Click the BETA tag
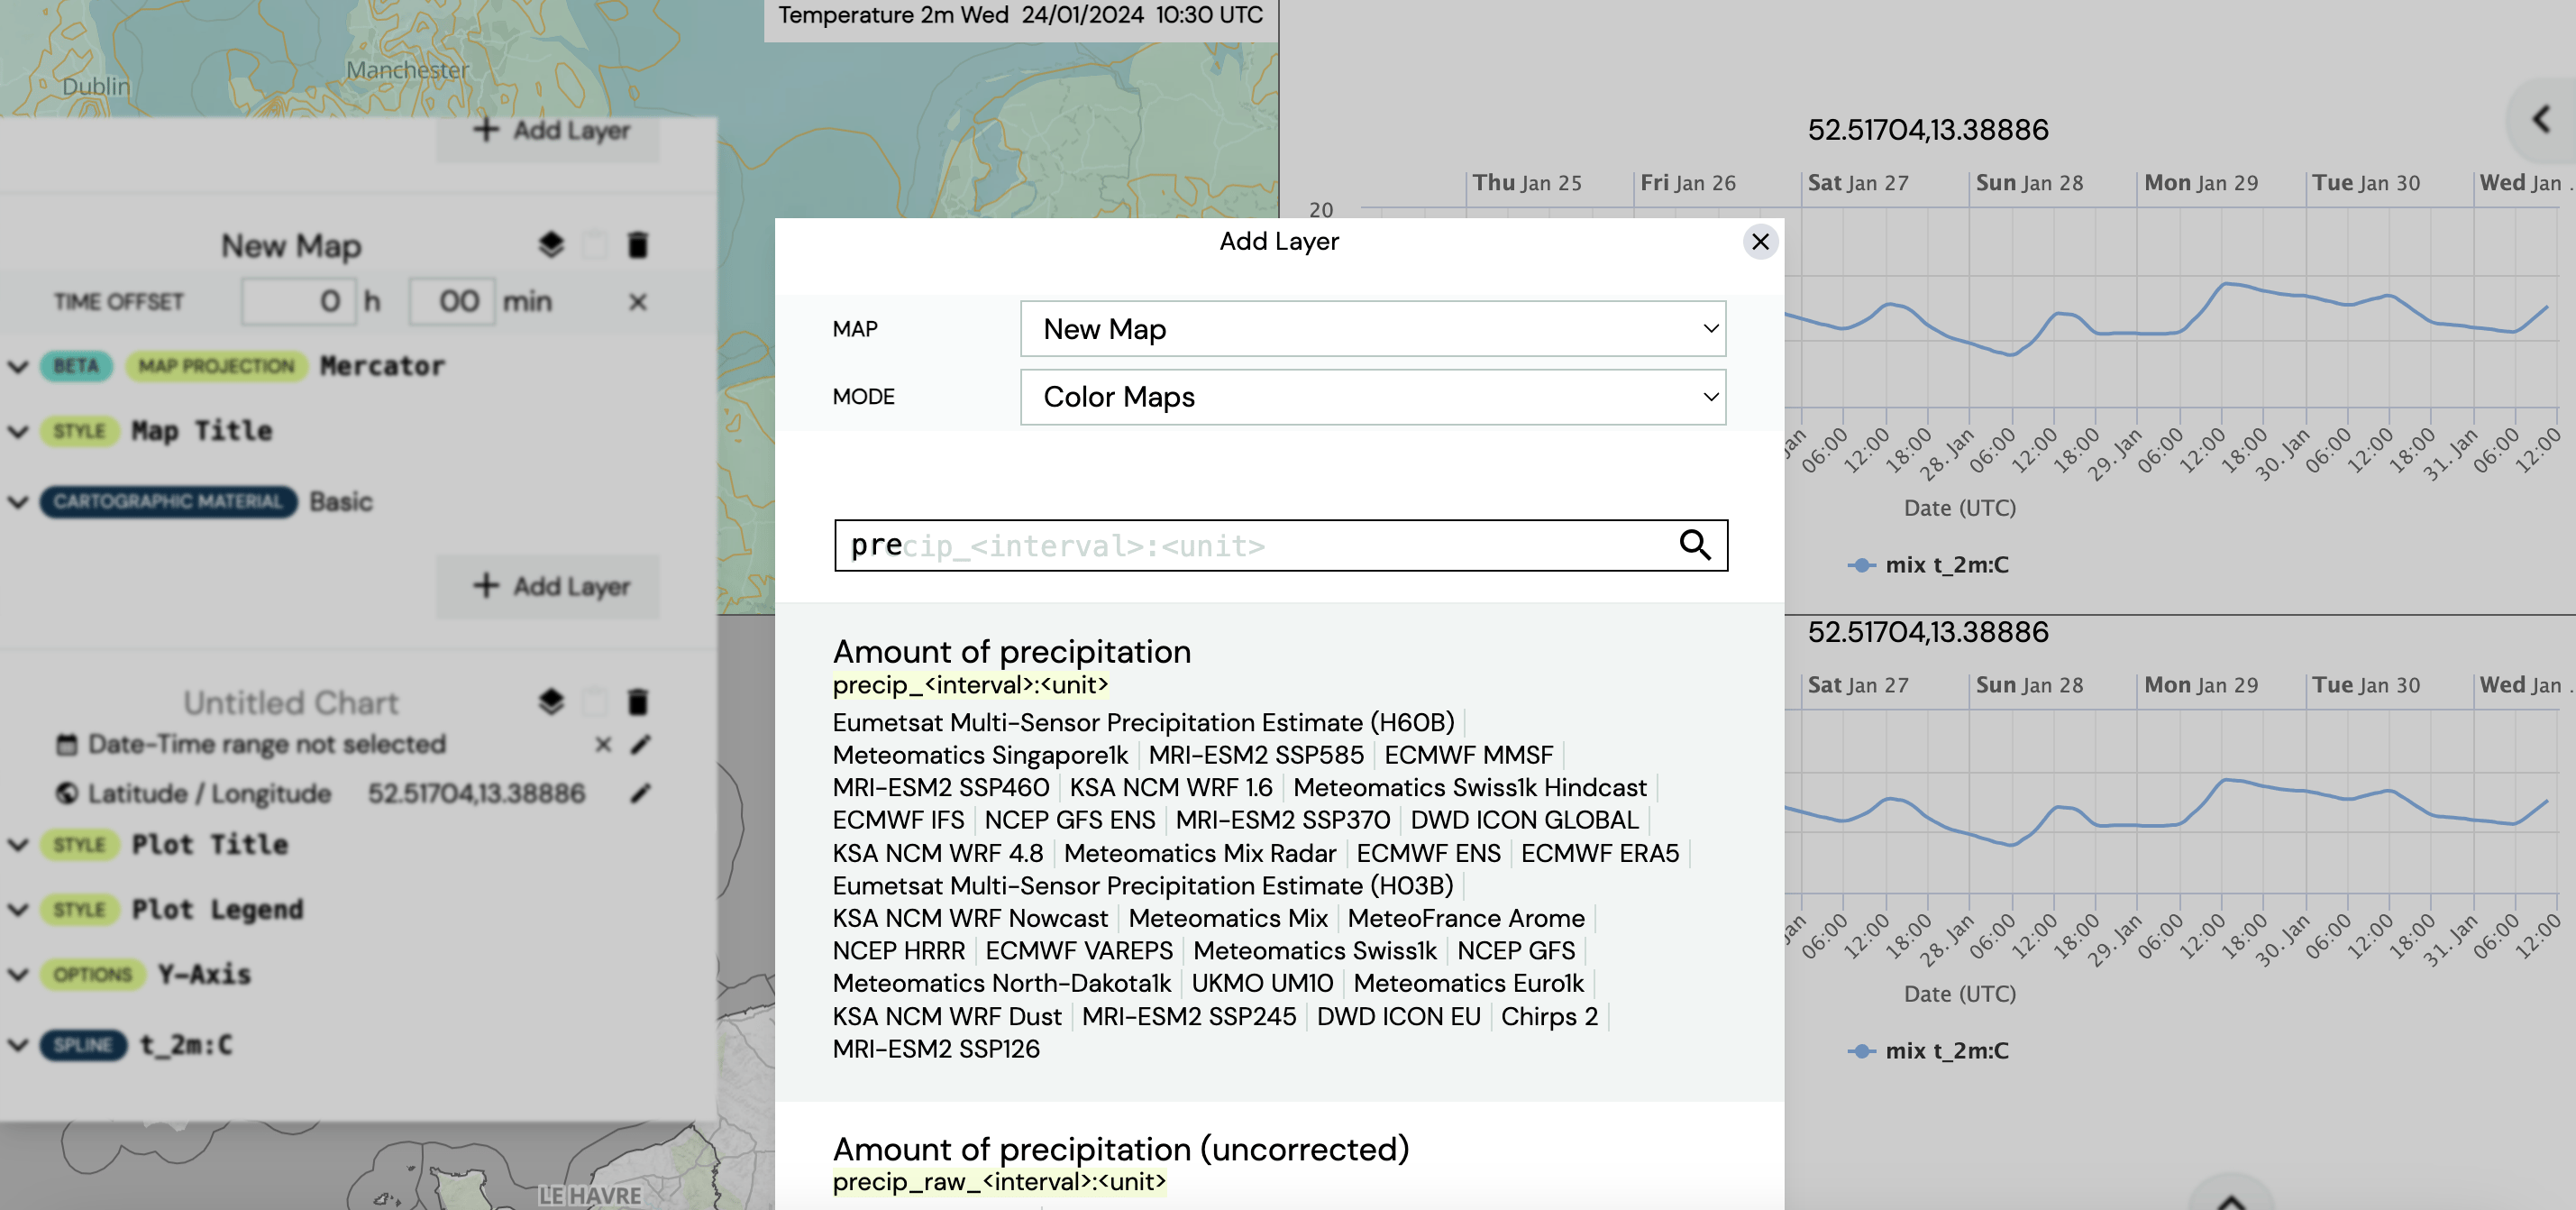This screenshot has width=2576, height=1210. coord(76,366)
